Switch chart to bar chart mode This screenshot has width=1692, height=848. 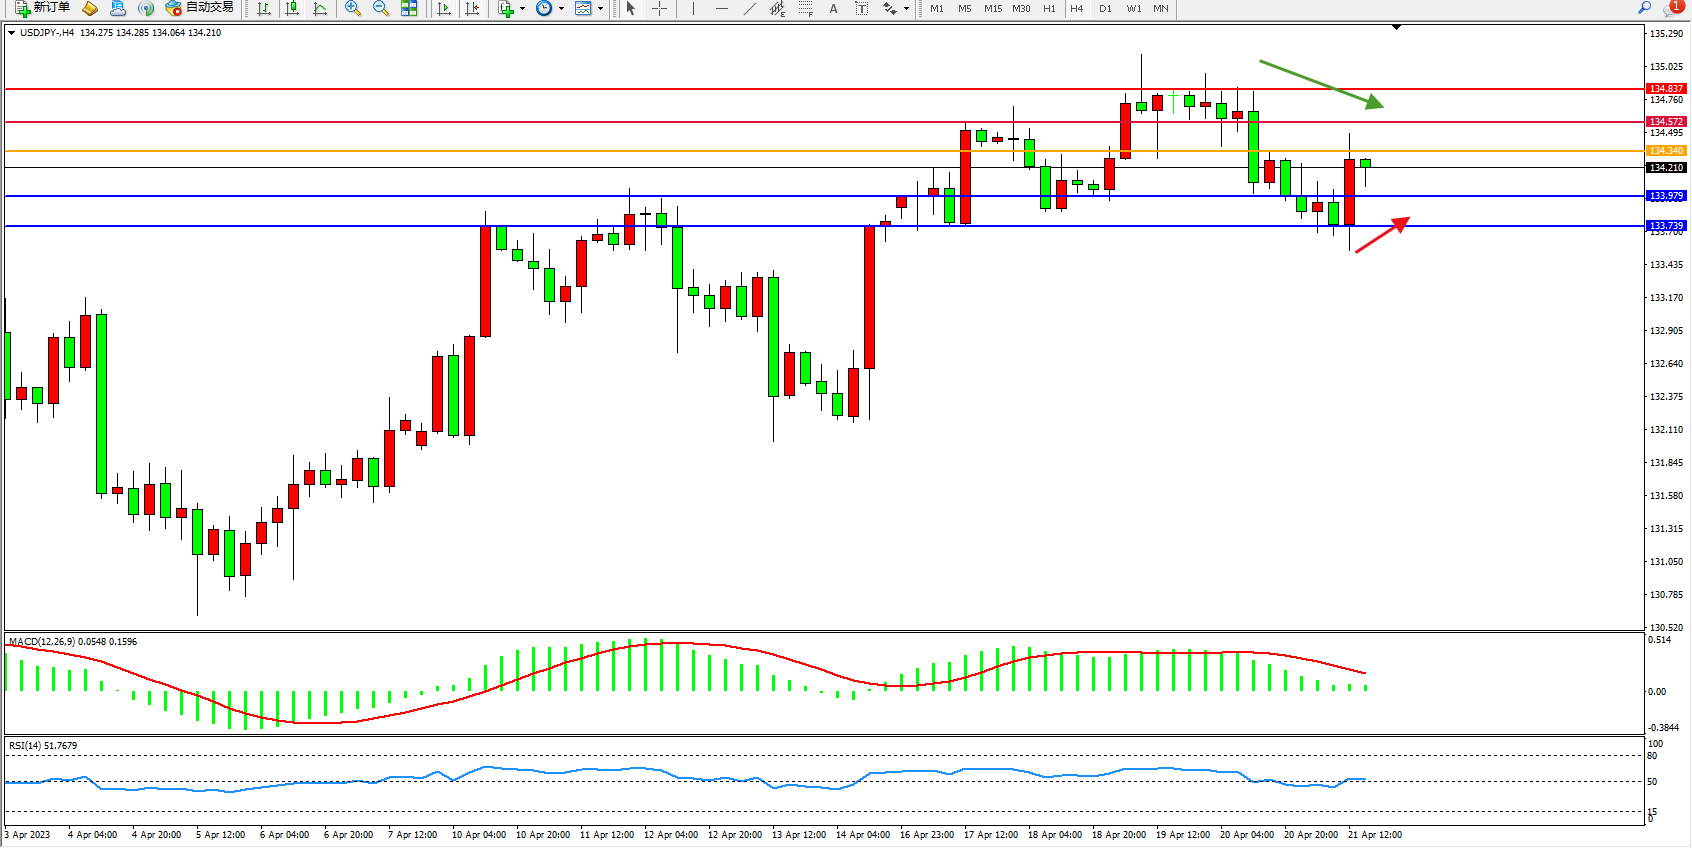(x=264, y=8)
